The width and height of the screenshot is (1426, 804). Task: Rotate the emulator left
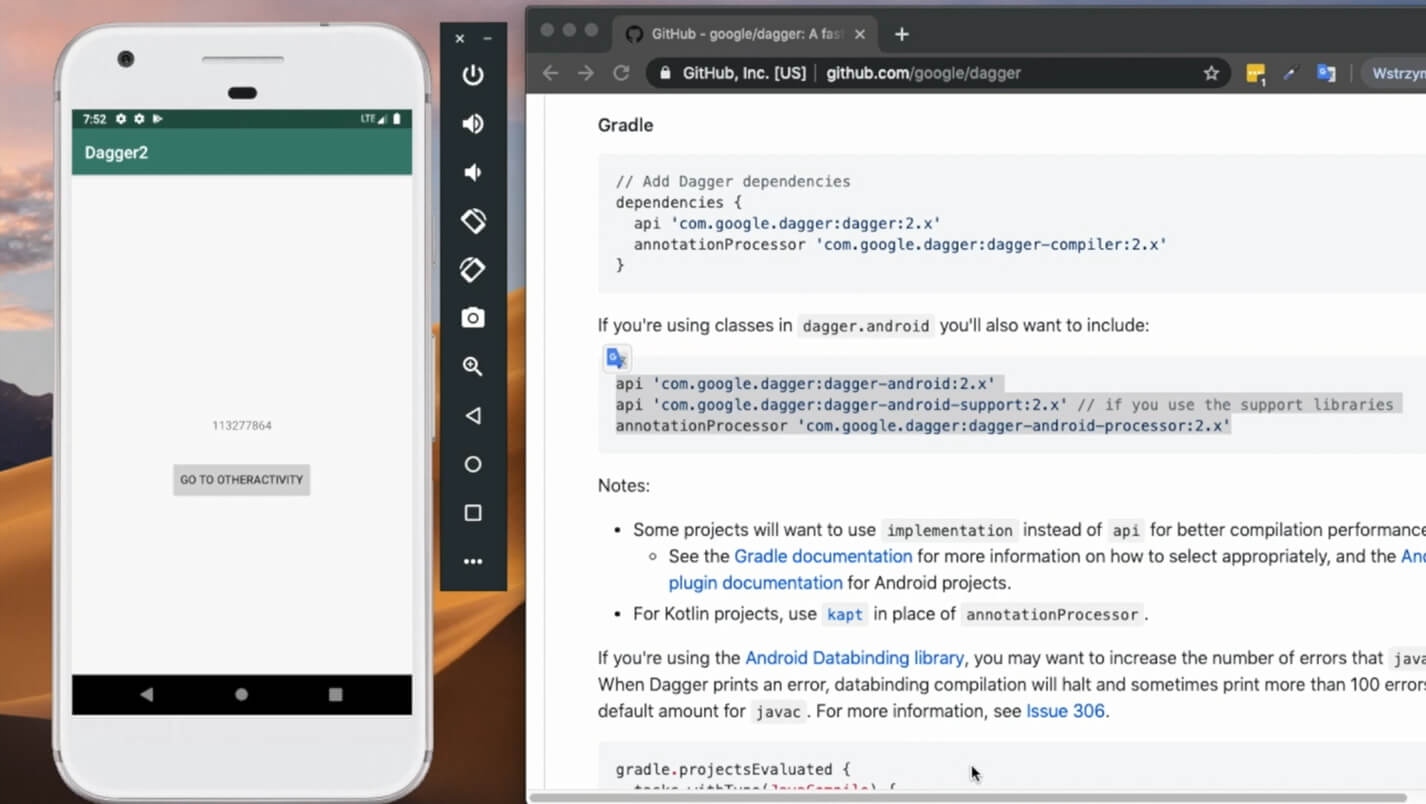pyautogui.click(x=473, y=221)
